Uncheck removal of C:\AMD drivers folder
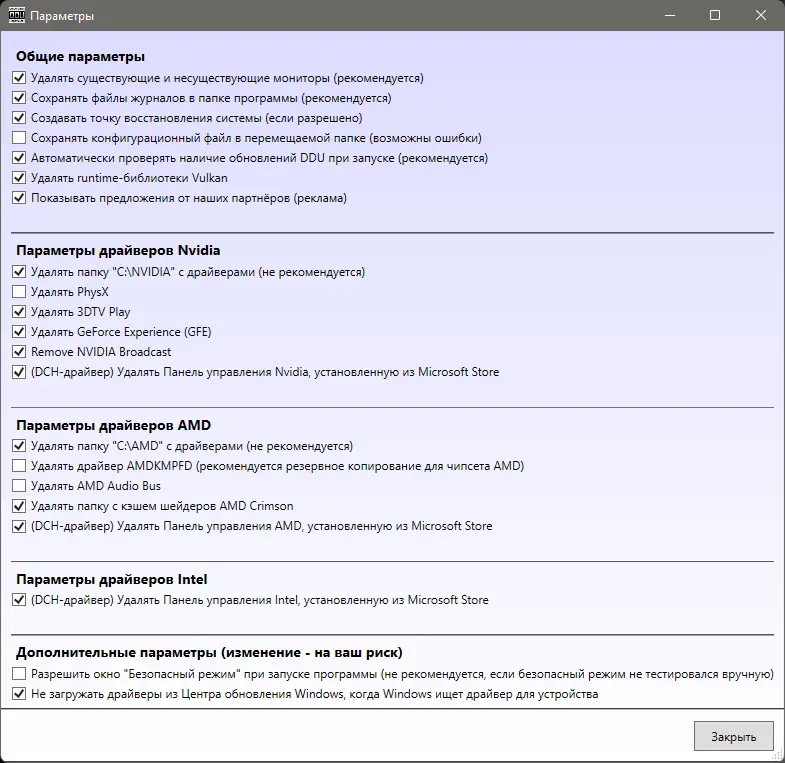 tap(19, 446)
